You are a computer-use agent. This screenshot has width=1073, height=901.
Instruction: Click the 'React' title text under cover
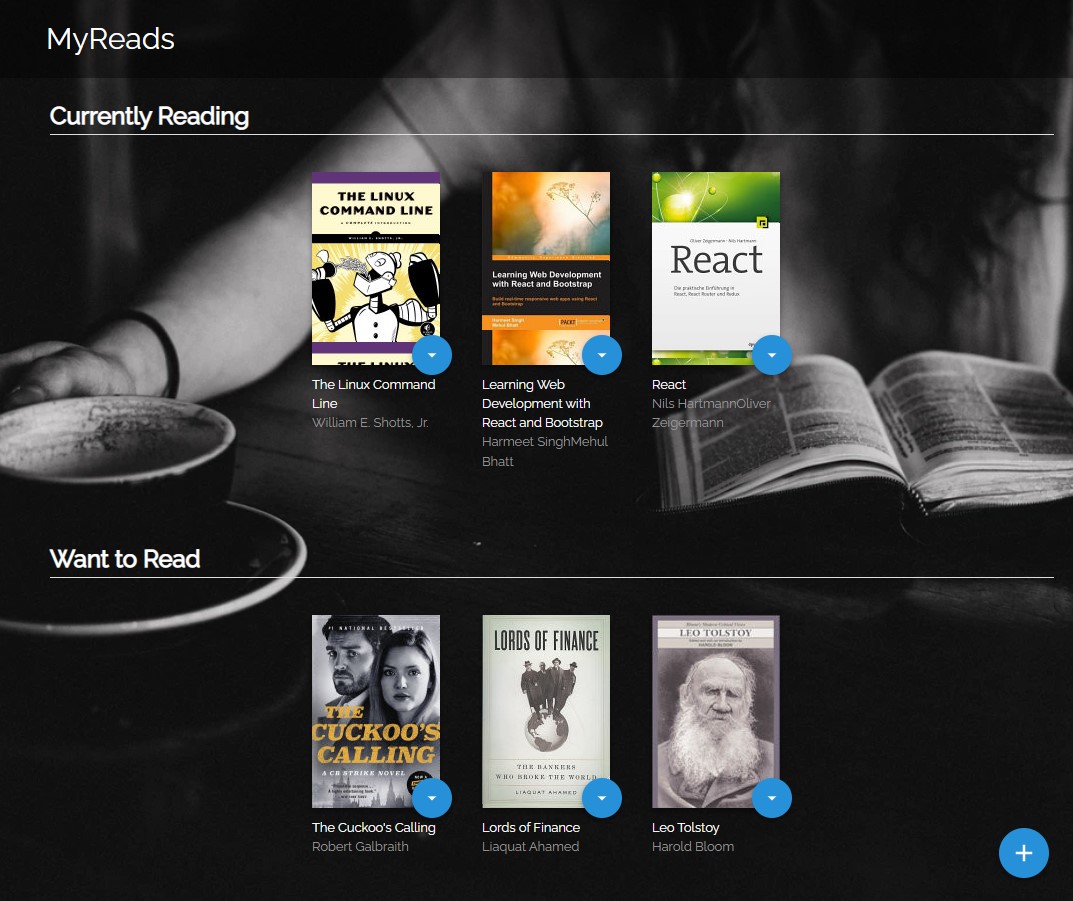coord(669,384)
